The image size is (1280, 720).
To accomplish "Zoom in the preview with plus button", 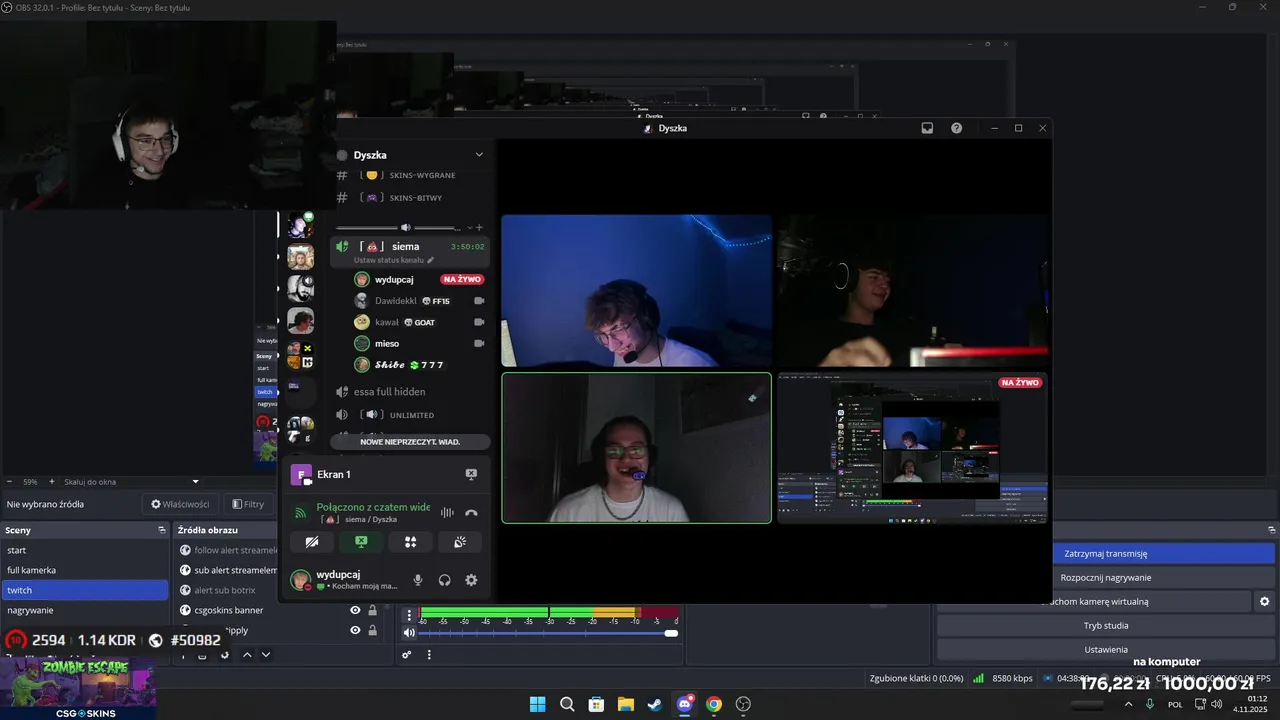I will coord(52,481).
